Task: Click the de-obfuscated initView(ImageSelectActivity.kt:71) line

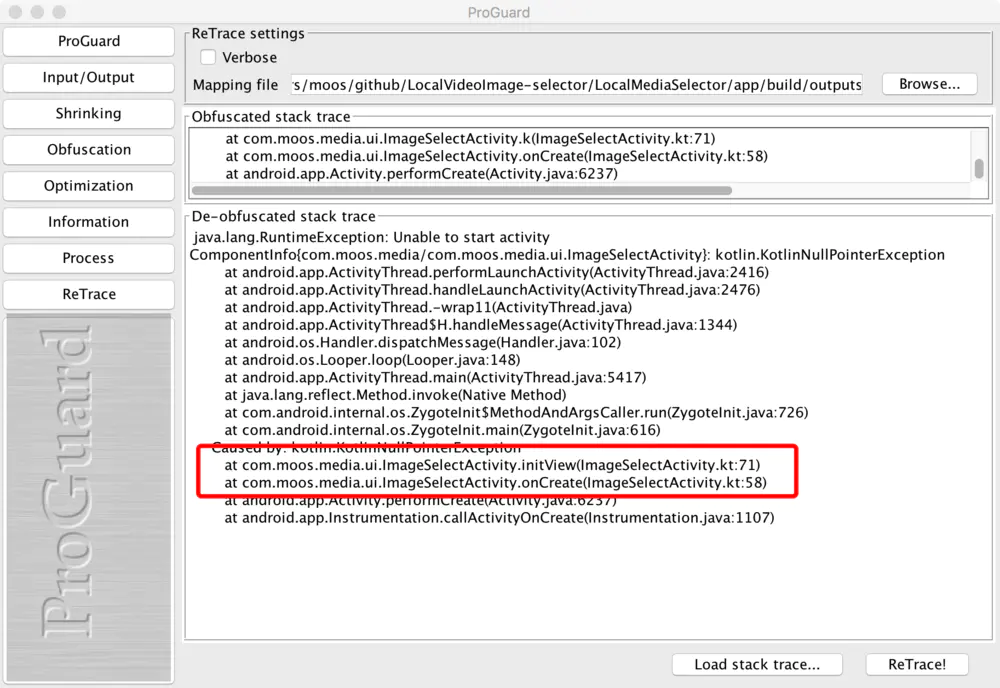Action: pyautogui.click(x=492, y=465)
